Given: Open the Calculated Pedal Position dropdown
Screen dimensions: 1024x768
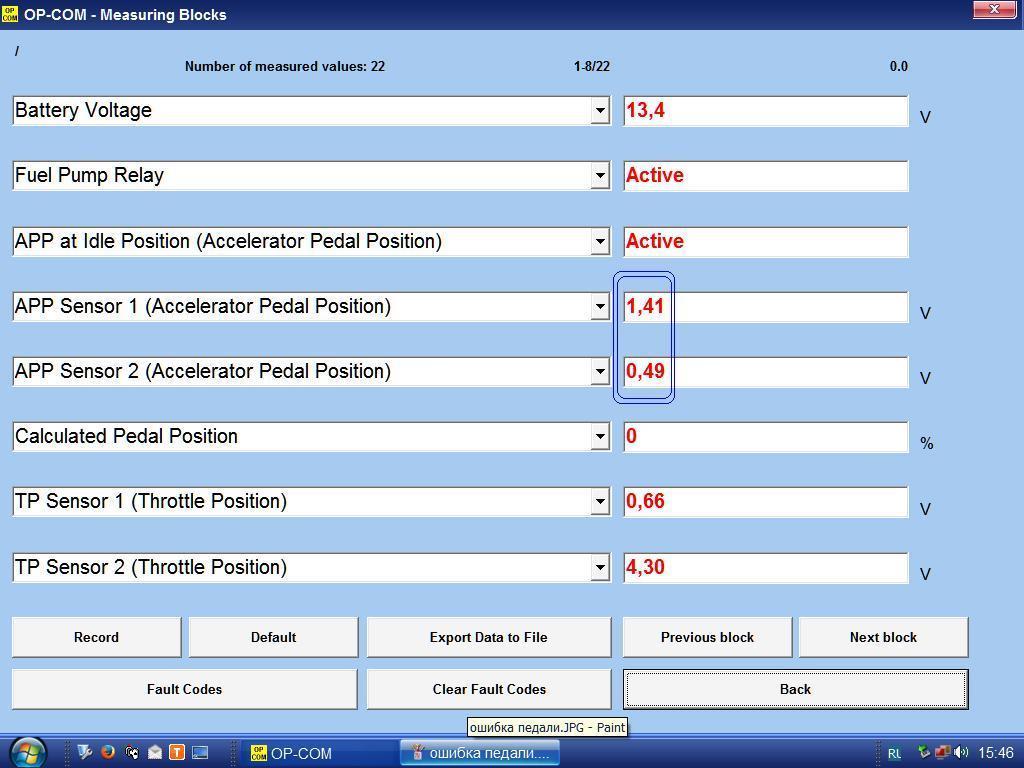Looking at the screenshot, I should pyautogui.click(x=600, y=436).
